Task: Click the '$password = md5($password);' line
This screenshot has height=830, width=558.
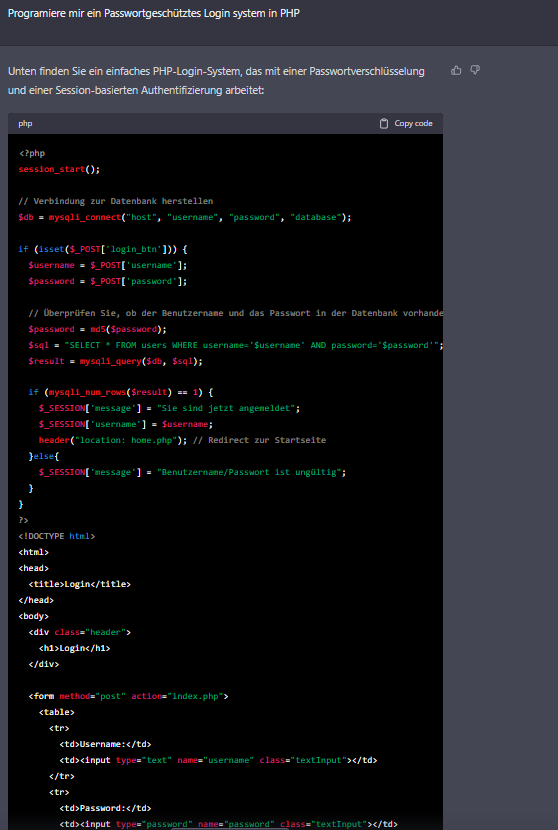Action: click(x=98, y=329)
